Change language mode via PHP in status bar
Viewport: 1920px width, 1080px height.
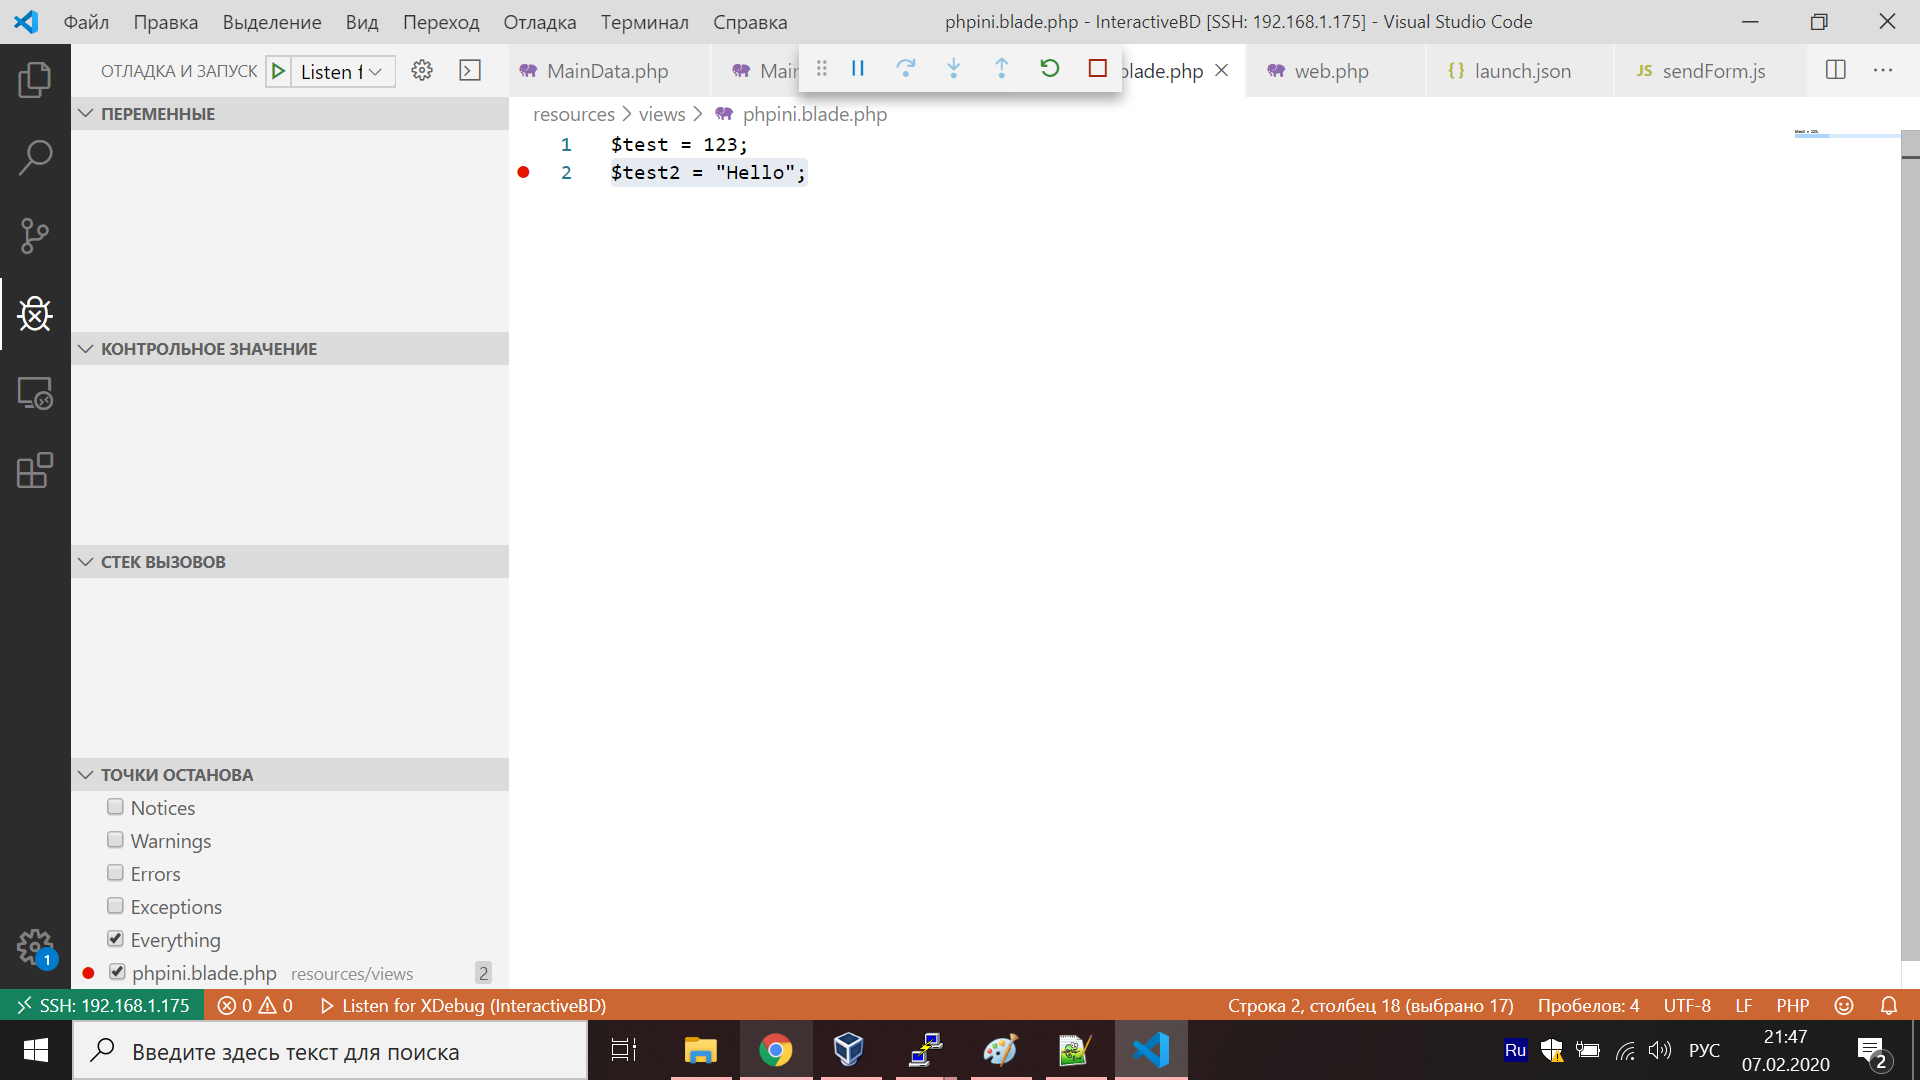[x=1793, y=1006]
